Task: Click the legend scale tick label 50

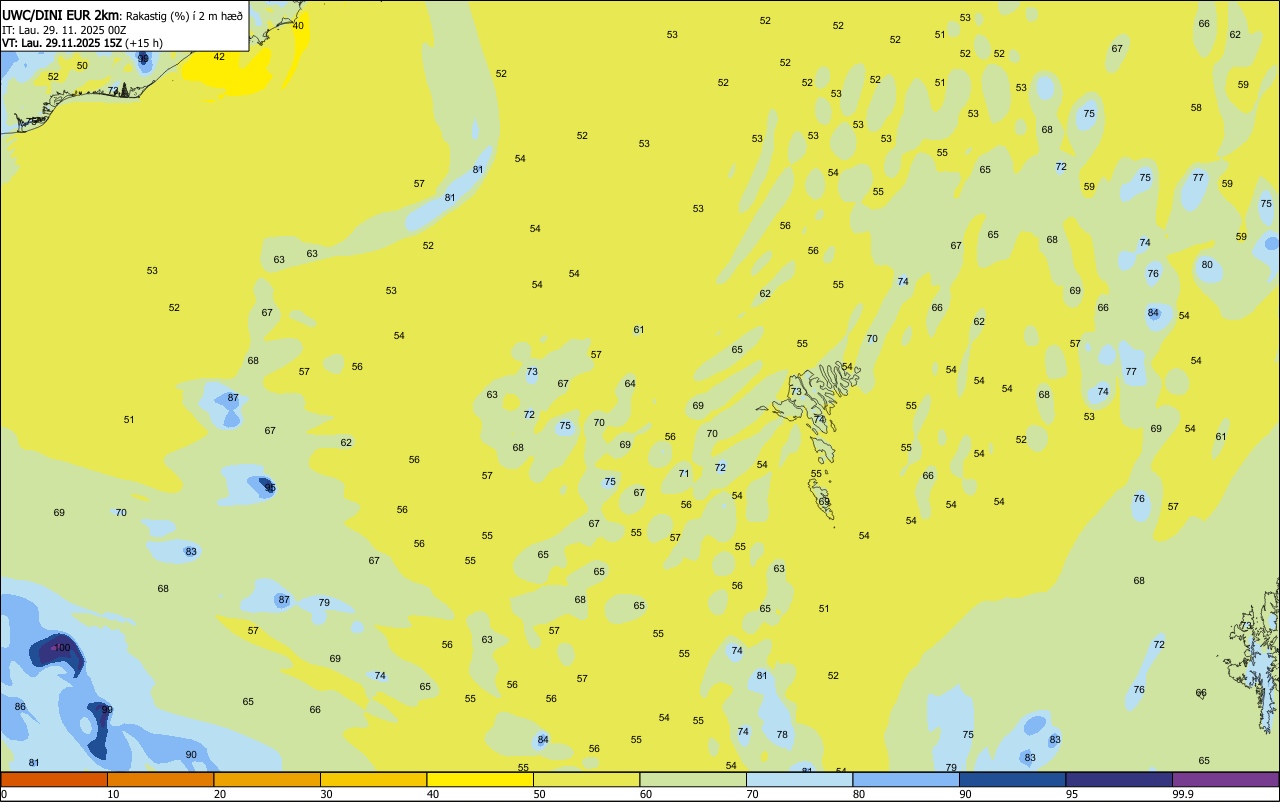Action: [x=539, y=794]
